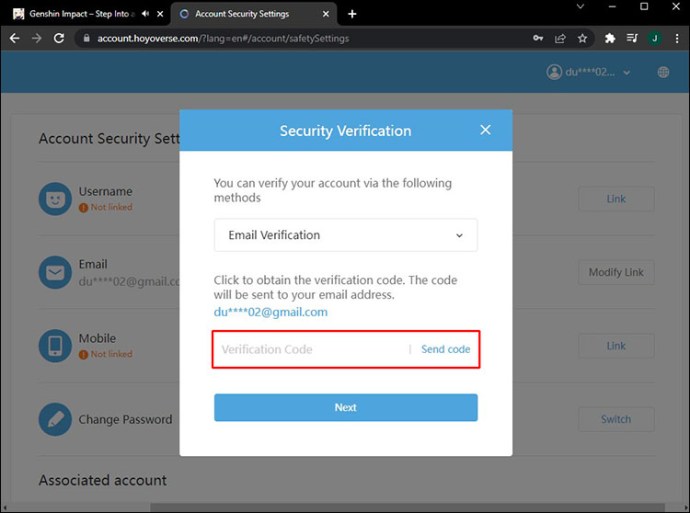The height and width of the screenshot is (513, 690).
Task: Reload the page
Action: 59,38
